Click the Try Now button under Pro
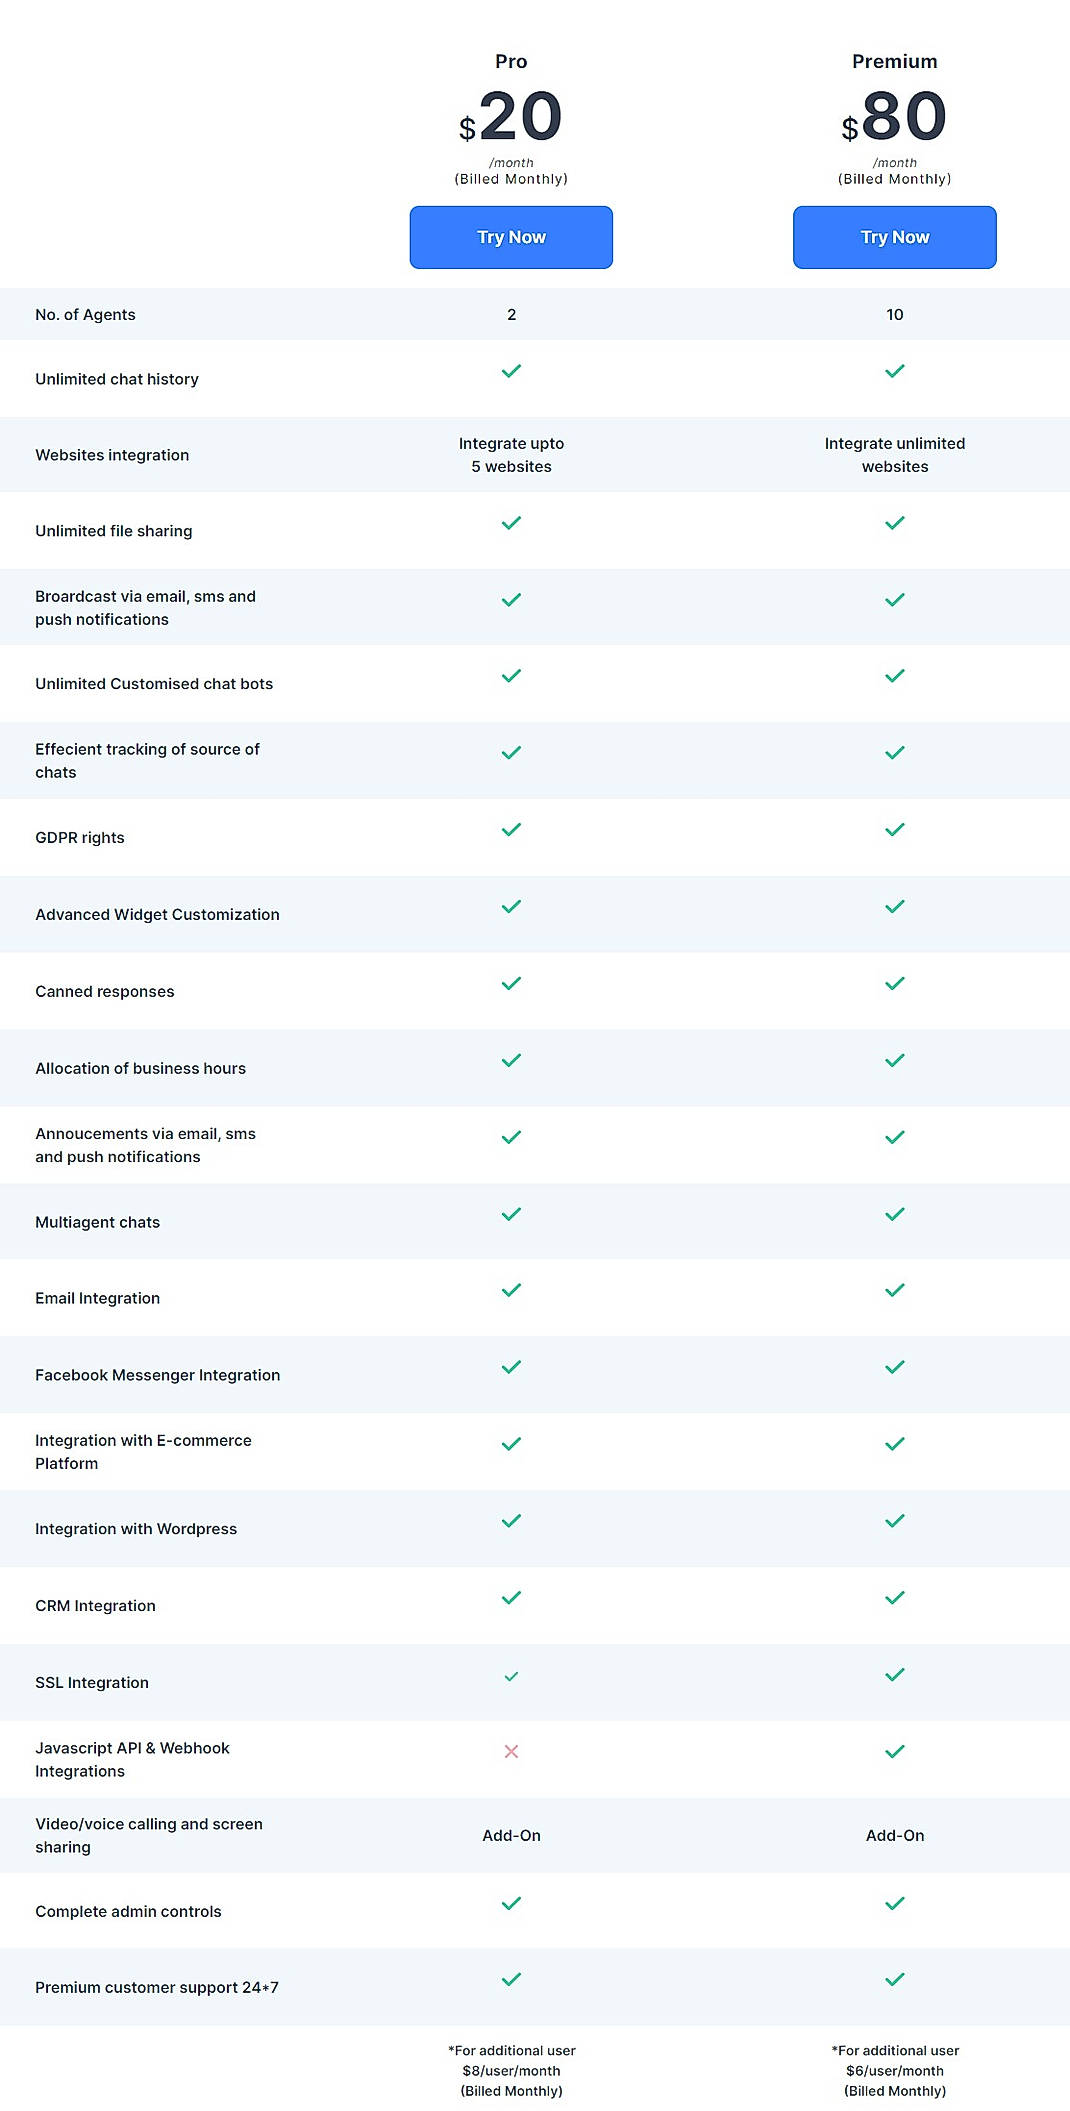Screen dimensions: 1070x2111 (x=510, y=237)
